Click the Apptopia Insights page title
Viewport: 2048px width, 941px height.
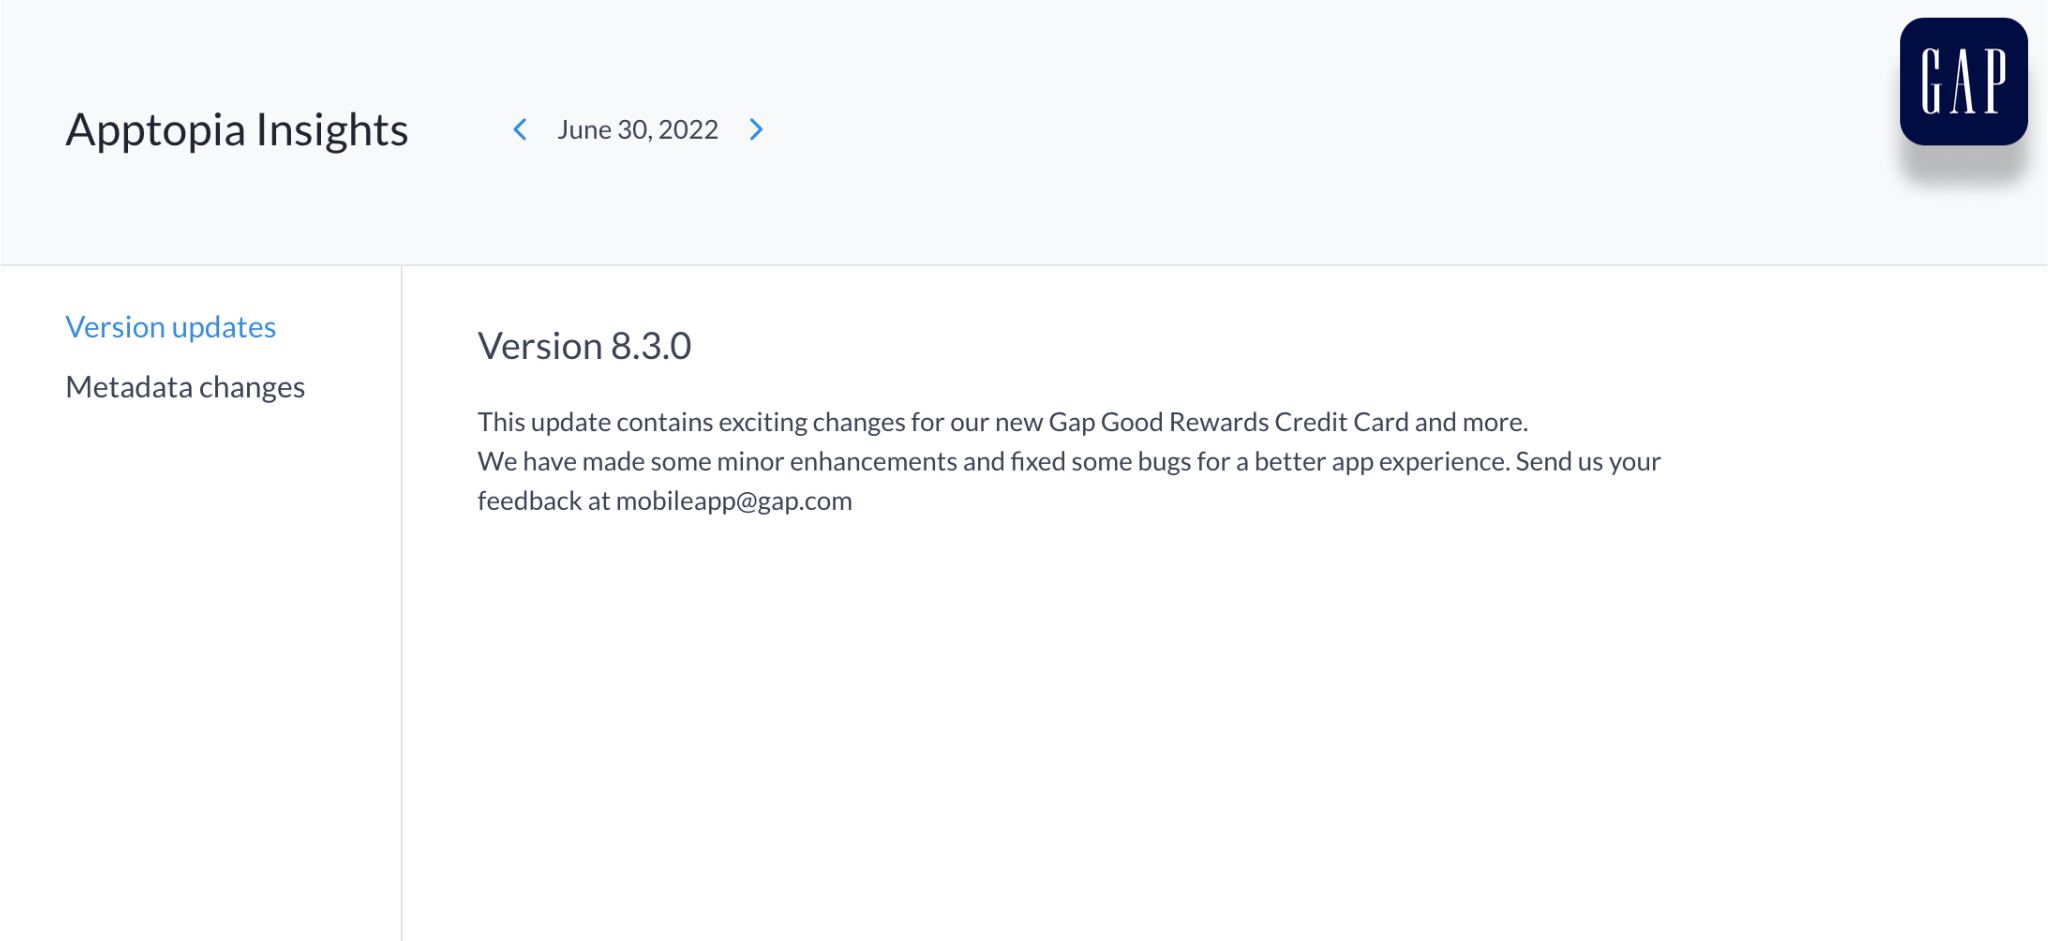pos(237,130)
